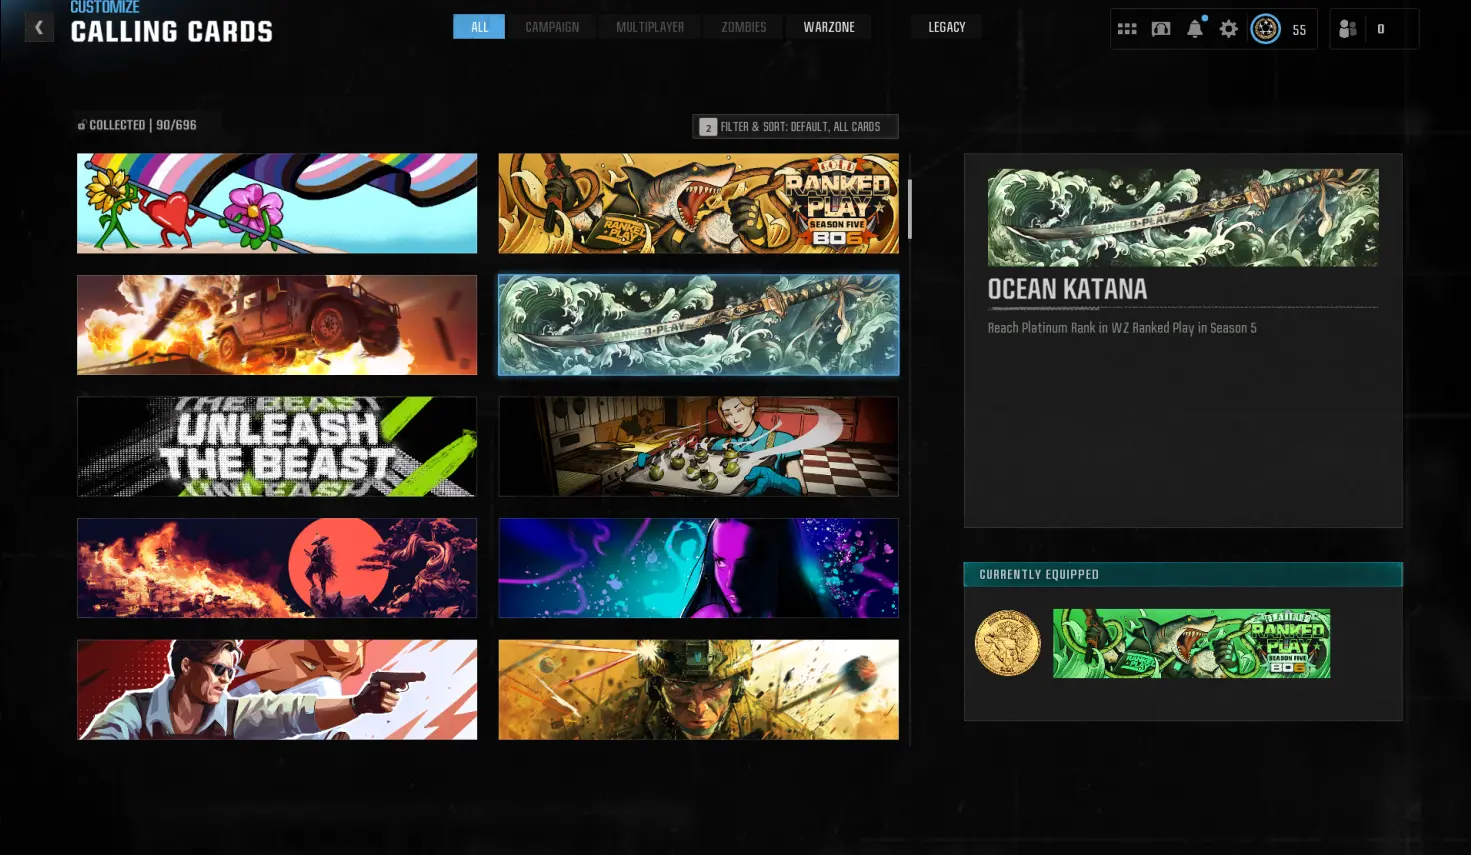Click the Ocean Katana preview image
Image resolution: width=1471 pixels, height=855 pixels.
coord(1183,217)
